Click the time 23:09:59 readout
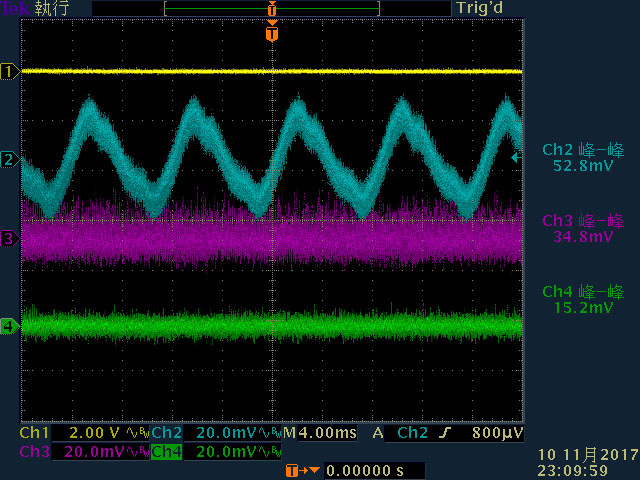Image resolution: width=640 pixels, height=480 pixels. pyautogui.click(x=572, y=471)
